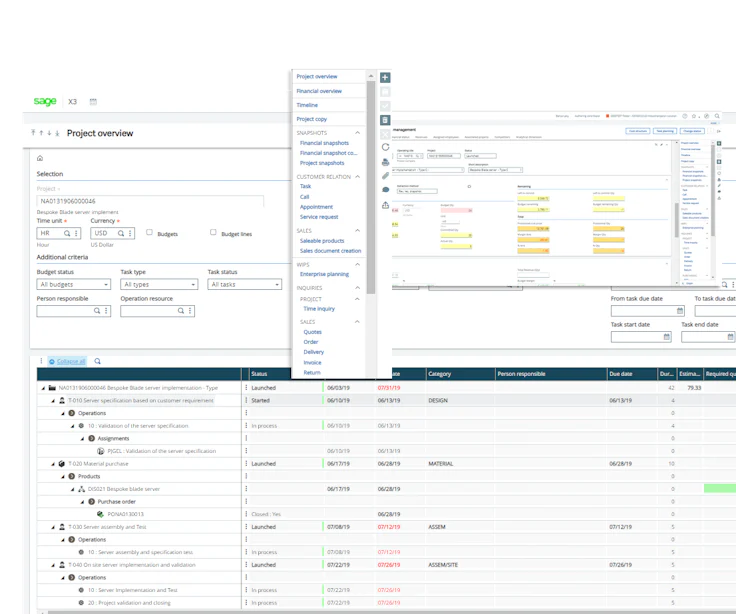Collapse the WIPS menu section
This screenshot has height=614, width=736.
click(357, 265)
